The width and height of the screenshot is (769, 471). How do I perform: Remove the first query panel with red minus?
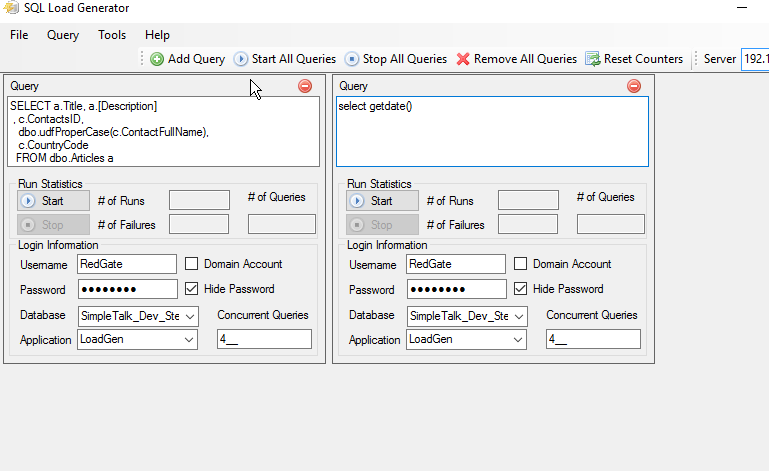click(x=305, y=86)
